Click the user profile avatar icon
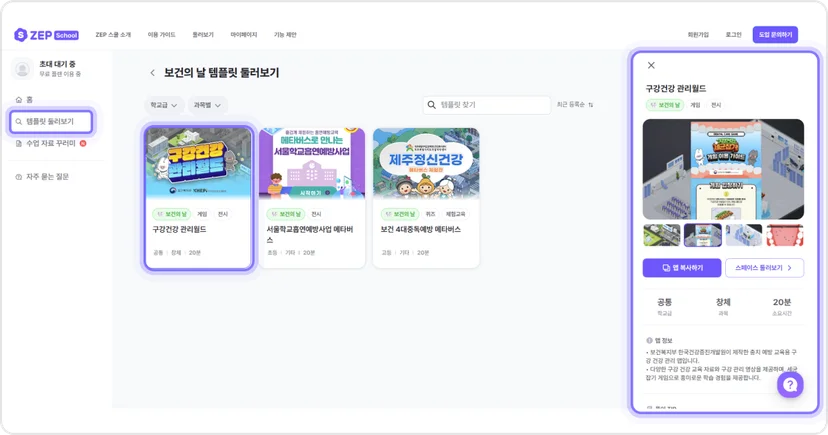This screenshot has width=828, height=435. click(x=22, y=69)
